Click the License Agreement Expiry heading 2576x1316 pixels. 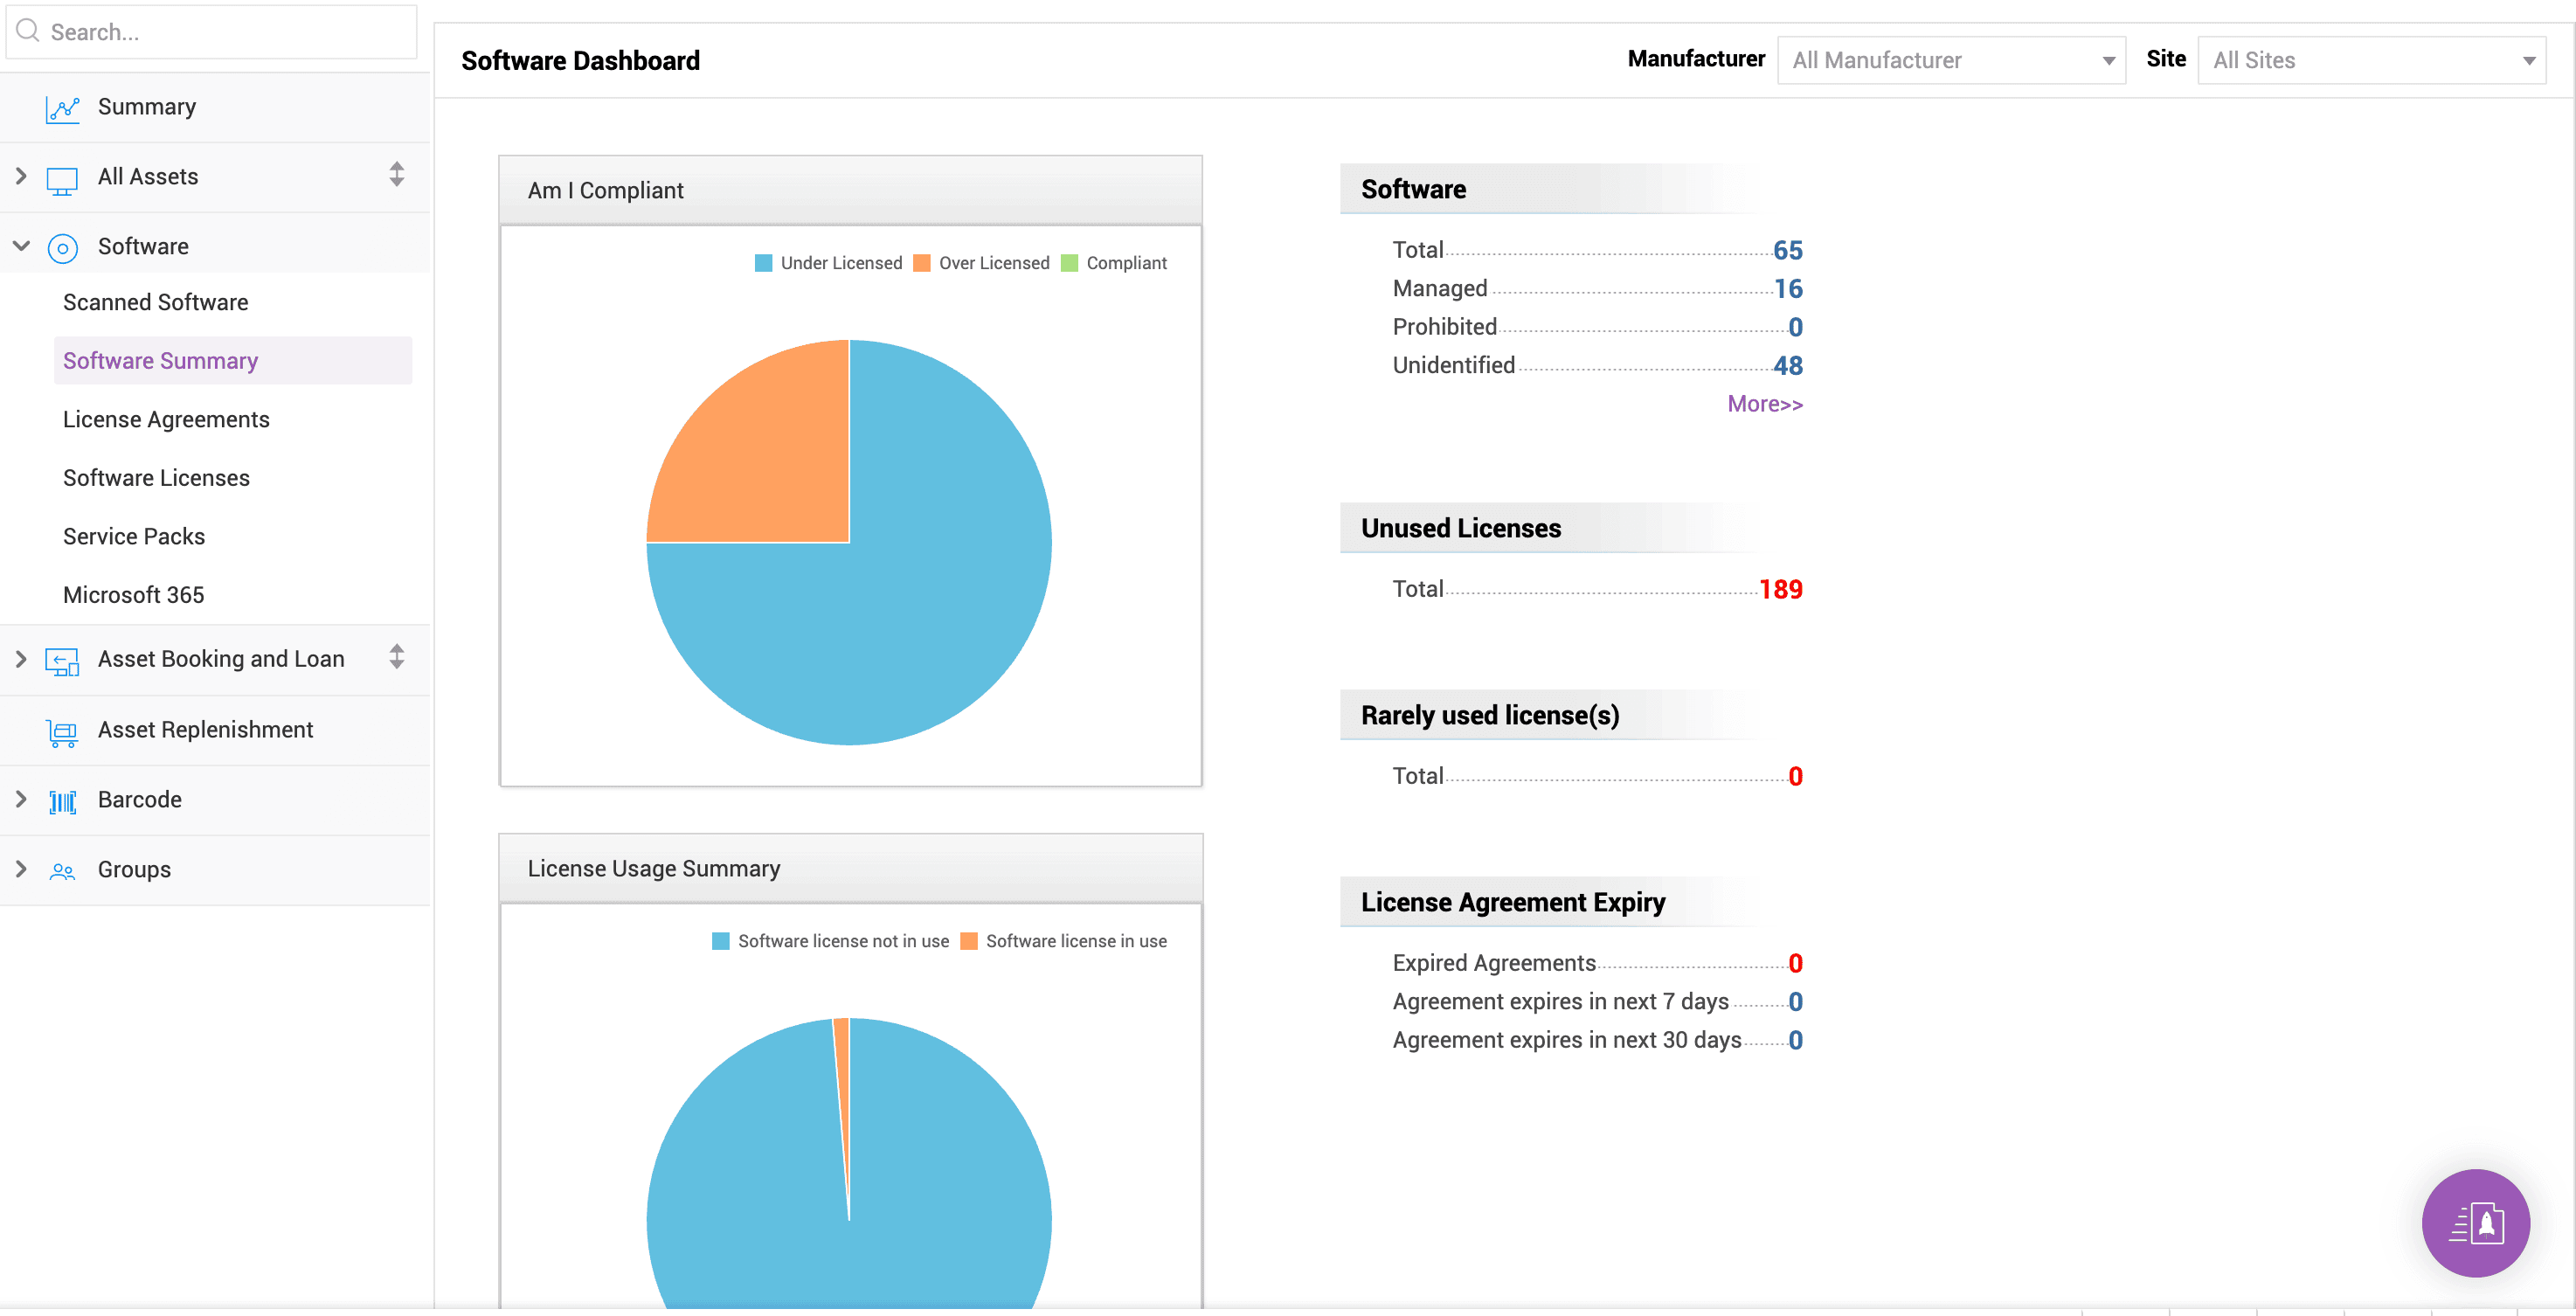1512,902
